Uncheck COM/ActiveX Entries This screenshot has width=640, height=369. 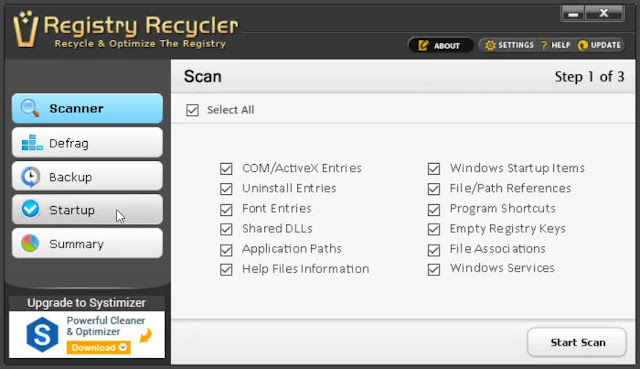pyautogui.click(x=226, y=169)
